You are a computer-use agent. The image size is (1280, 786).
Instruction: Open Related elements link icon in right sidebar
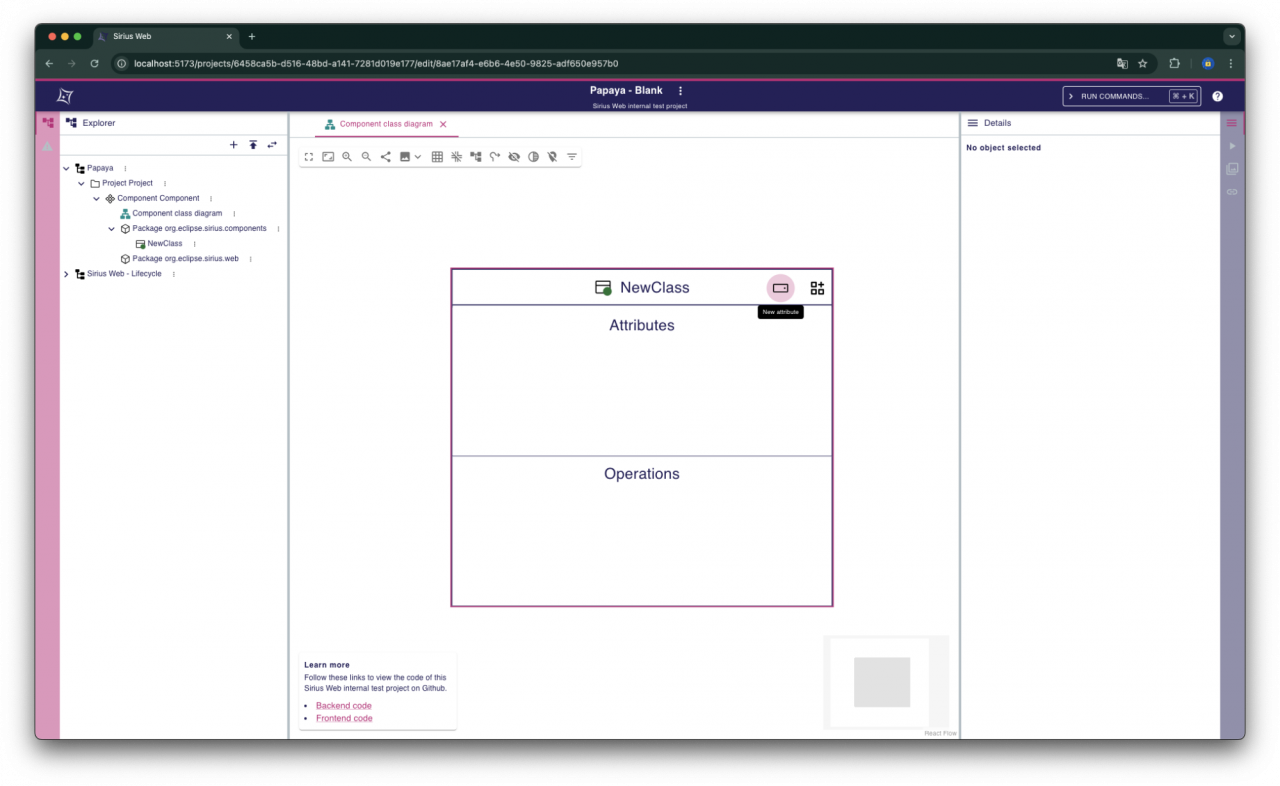(1232, 191)
